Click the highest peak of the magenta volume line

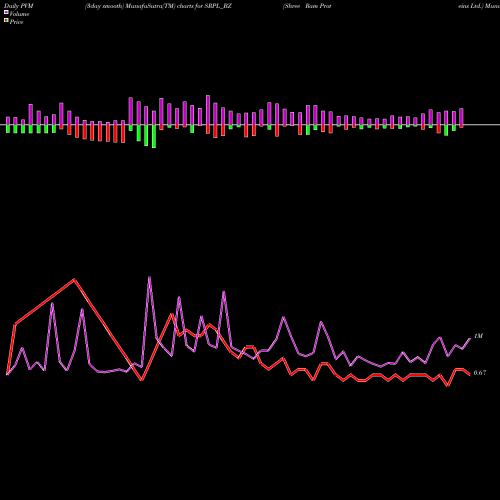coord(149,277)
